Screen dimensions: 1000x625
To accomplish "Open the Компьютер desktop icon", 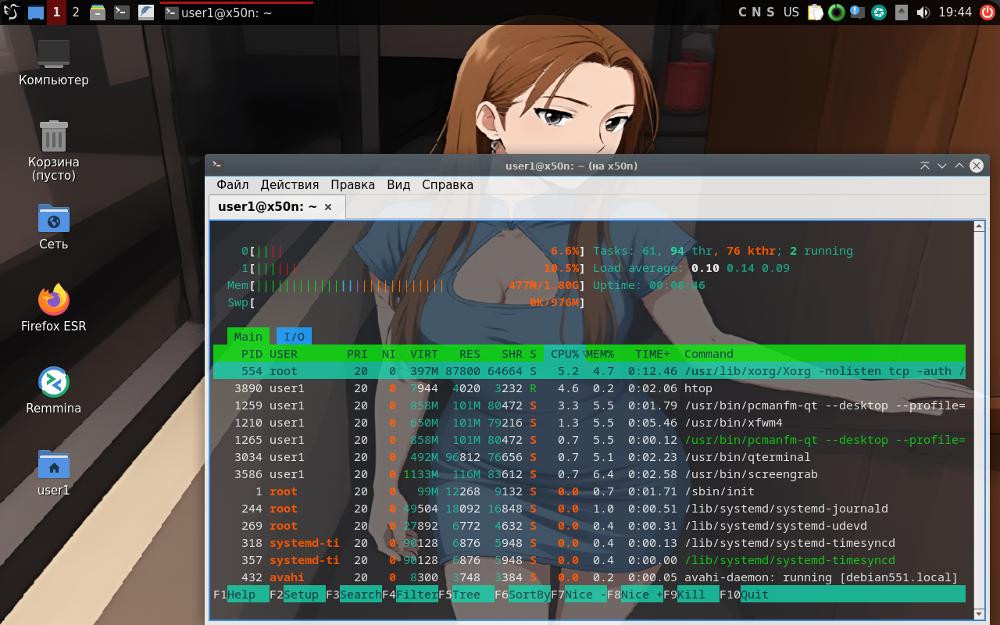I will point(54,62).
